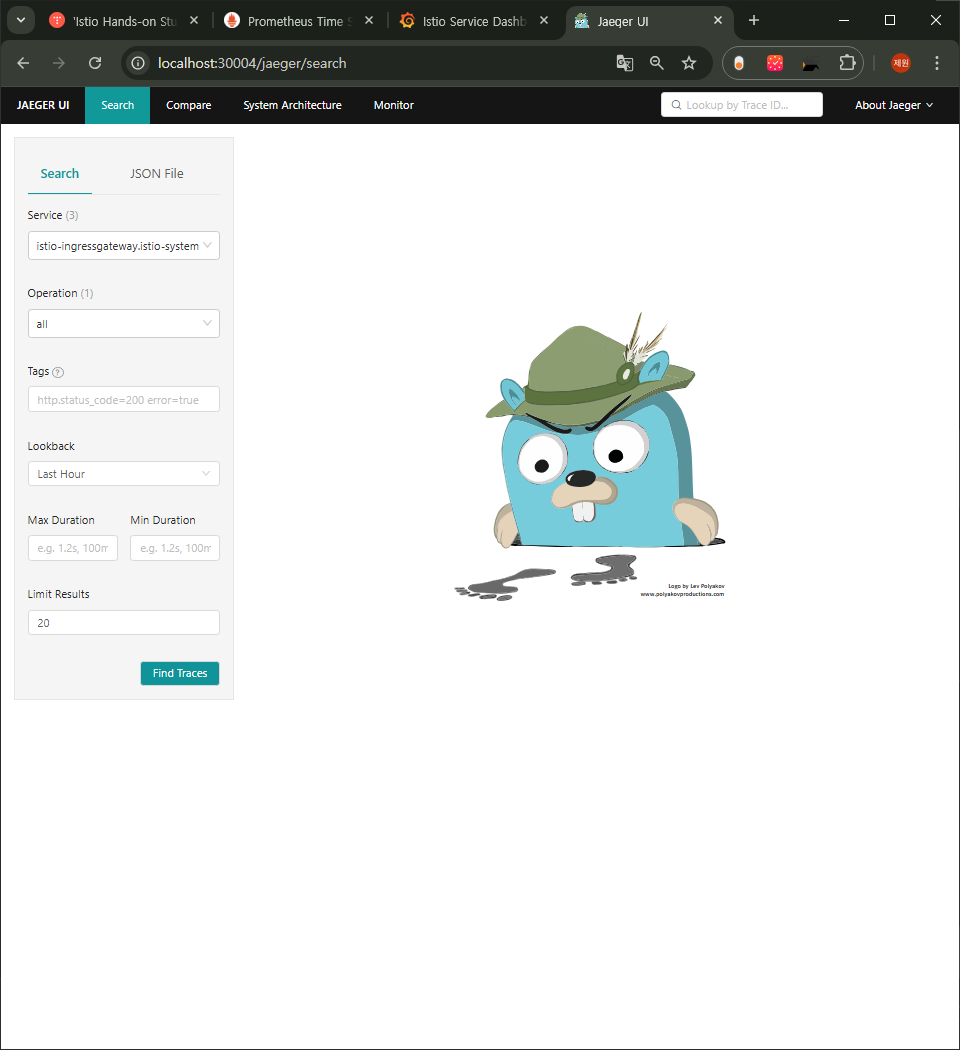Open the Operation dropdown showing all
Screen dimensions: 960x1050
(x=124, y=323)
